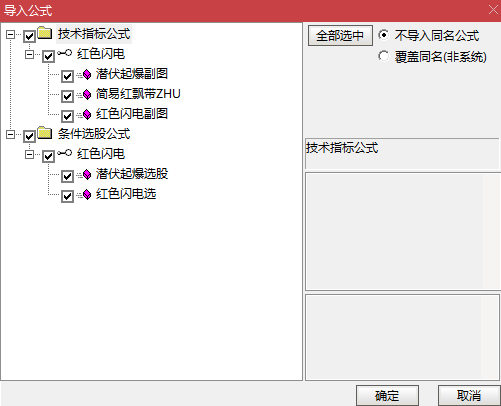Confirm import with 确定 button
Image resolution: width=501 pixels, height=406 pixels.
387,396
